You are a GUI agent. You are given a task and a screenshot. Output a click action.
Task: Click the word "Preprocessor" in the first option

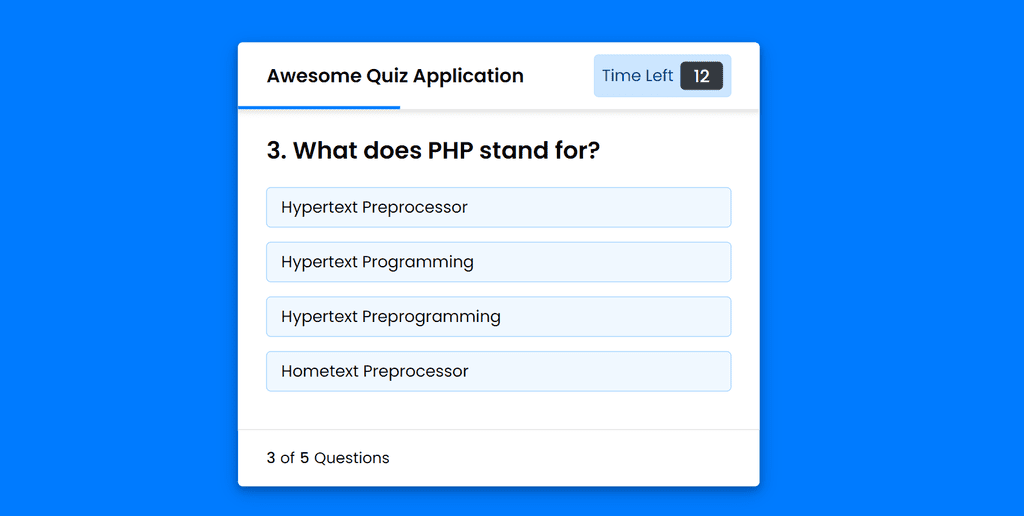tap(415, 207)
